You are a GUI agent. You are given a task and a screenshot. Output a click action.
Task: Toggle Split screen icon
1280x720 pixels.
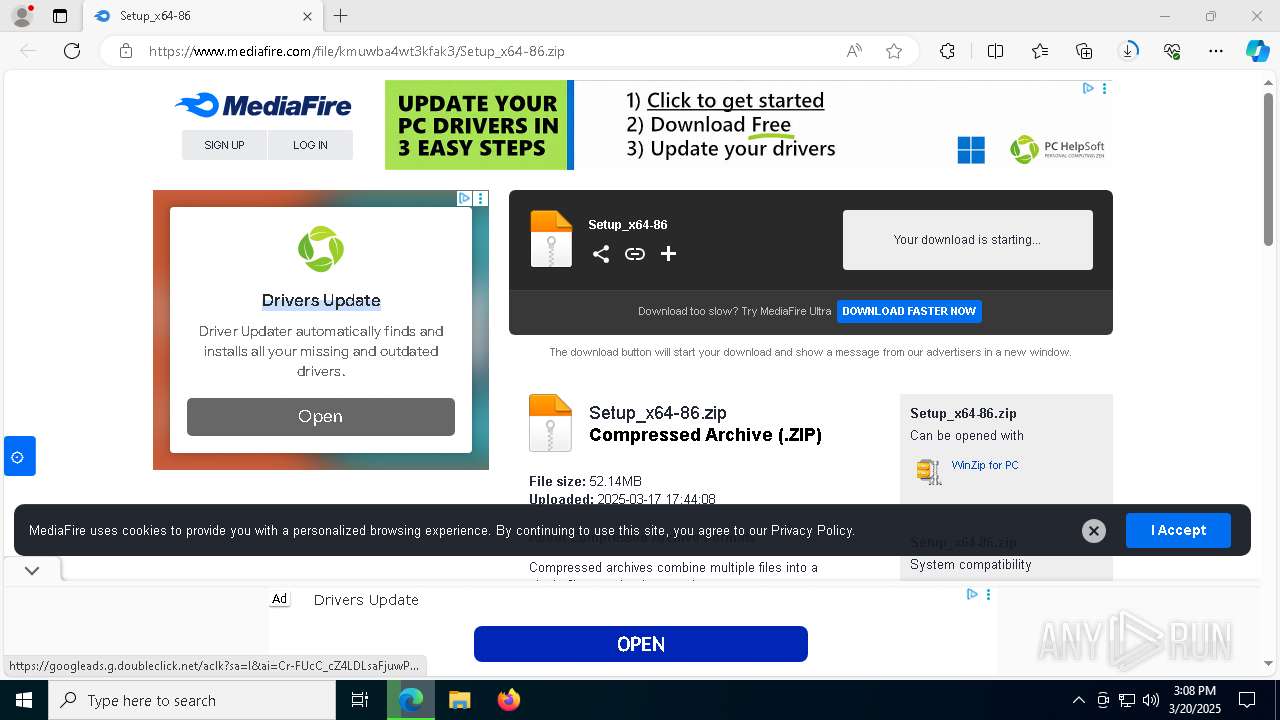coord(995,51)
